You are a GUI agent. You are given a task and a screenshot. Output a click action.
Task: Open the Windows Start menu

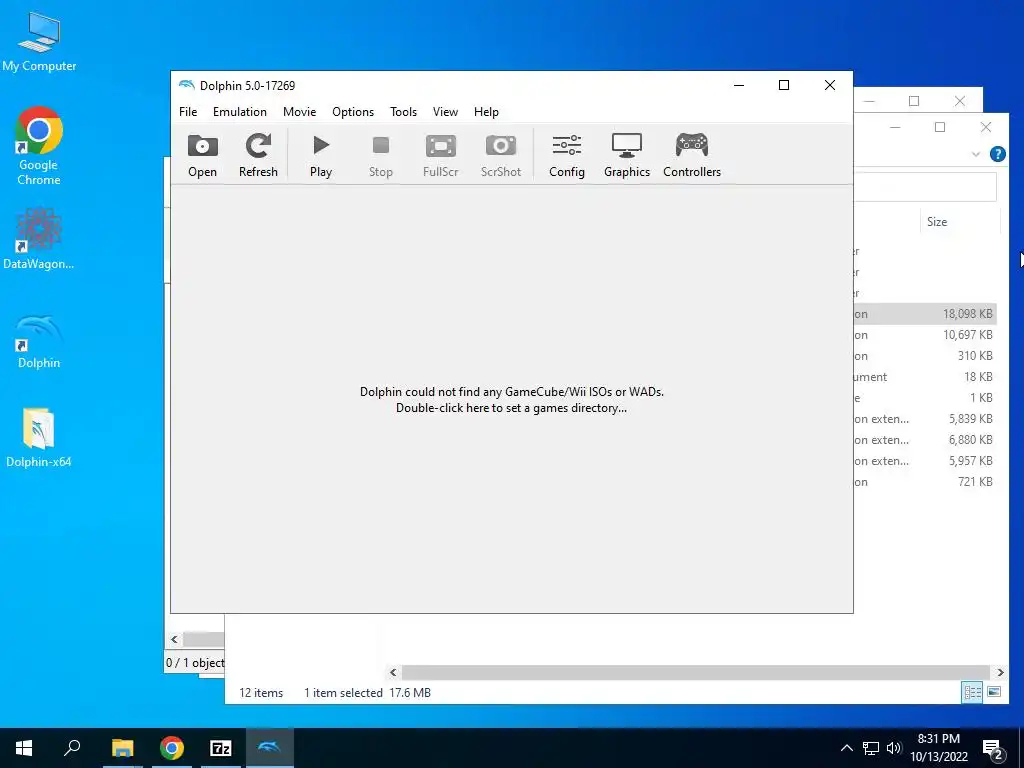pos(24,748)
